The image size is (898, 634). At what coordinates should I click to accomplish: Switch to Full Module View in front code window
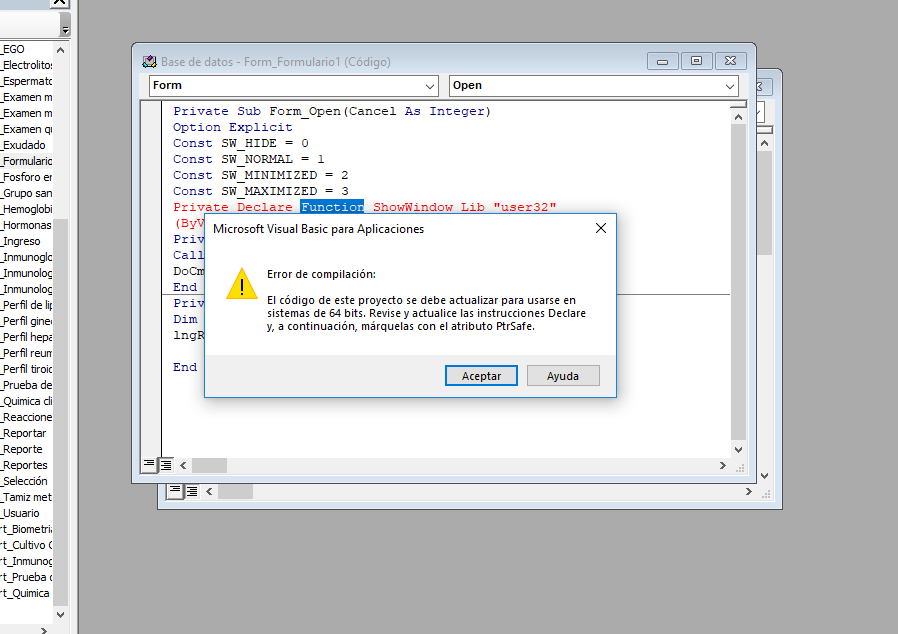(166, 464)
